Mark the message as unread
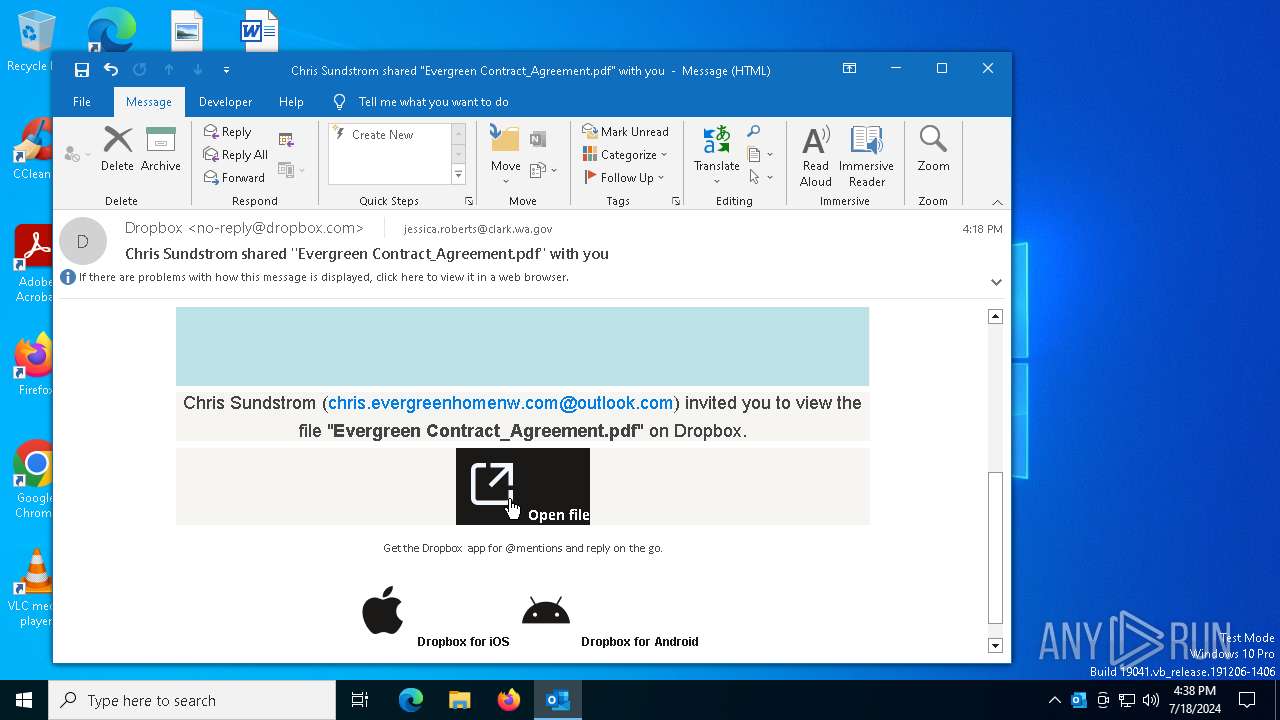The image size is (1280, 720). pos(625,132)
